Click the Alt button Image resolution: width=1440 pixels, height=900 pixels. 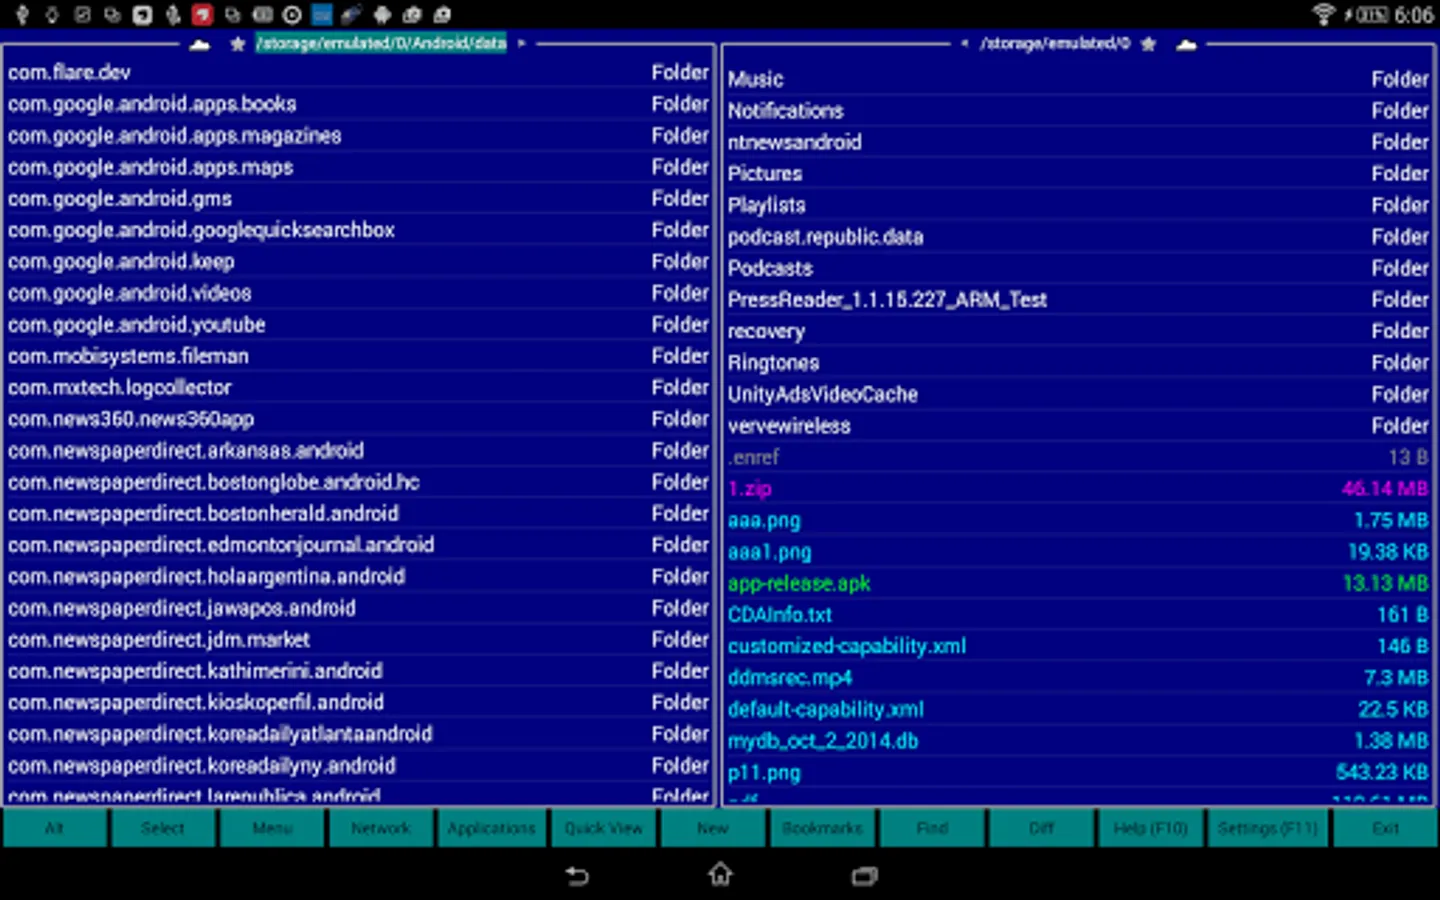click(55, 828)
